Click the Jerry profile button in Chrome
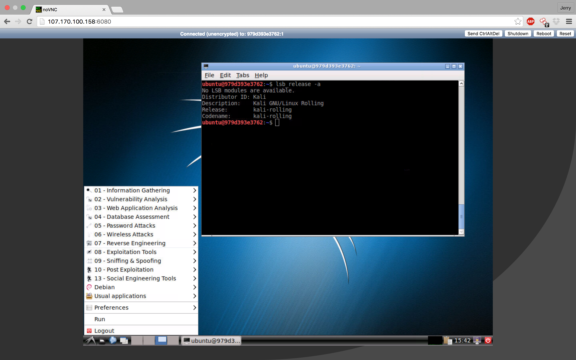 coord(565,8)
